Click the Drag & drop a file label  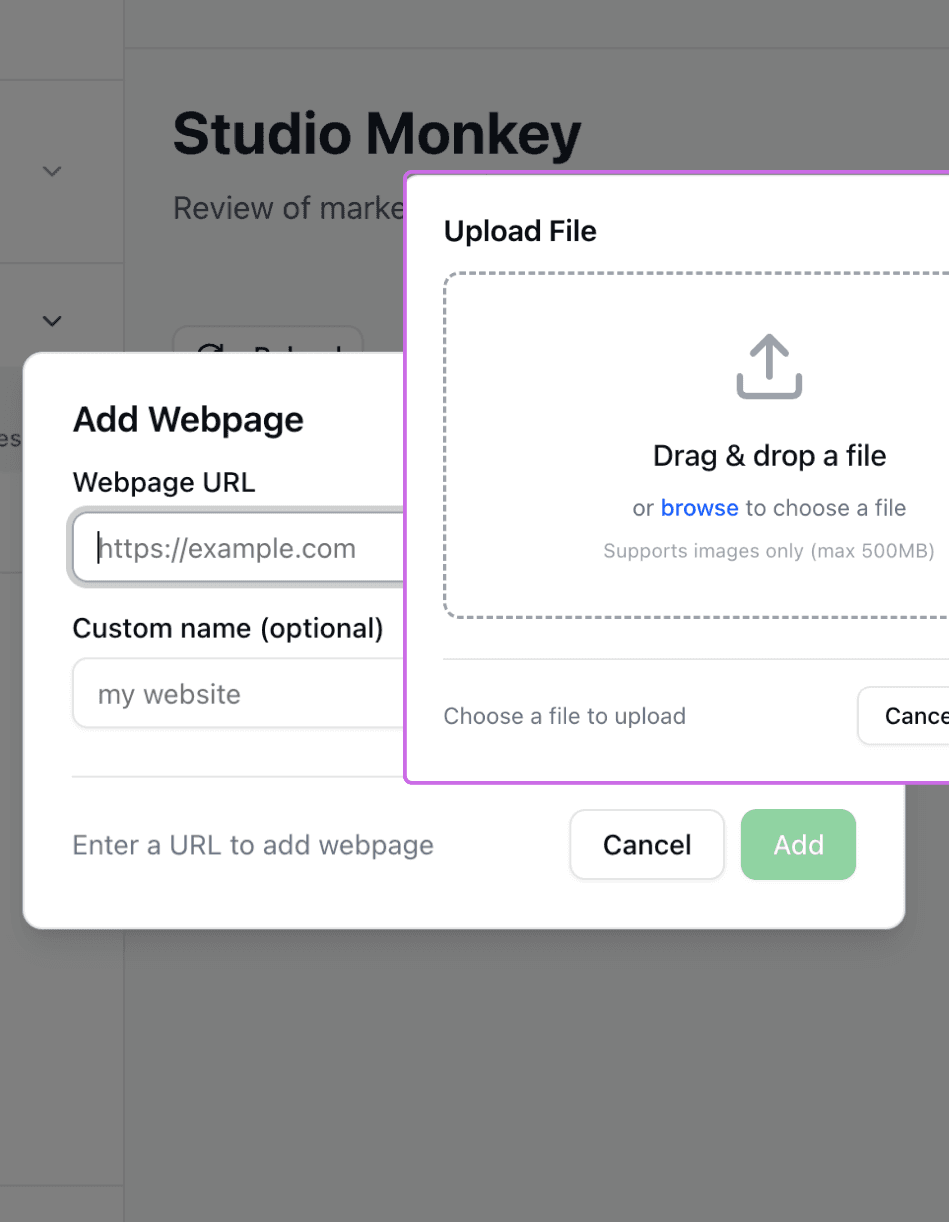coord(769,455)
